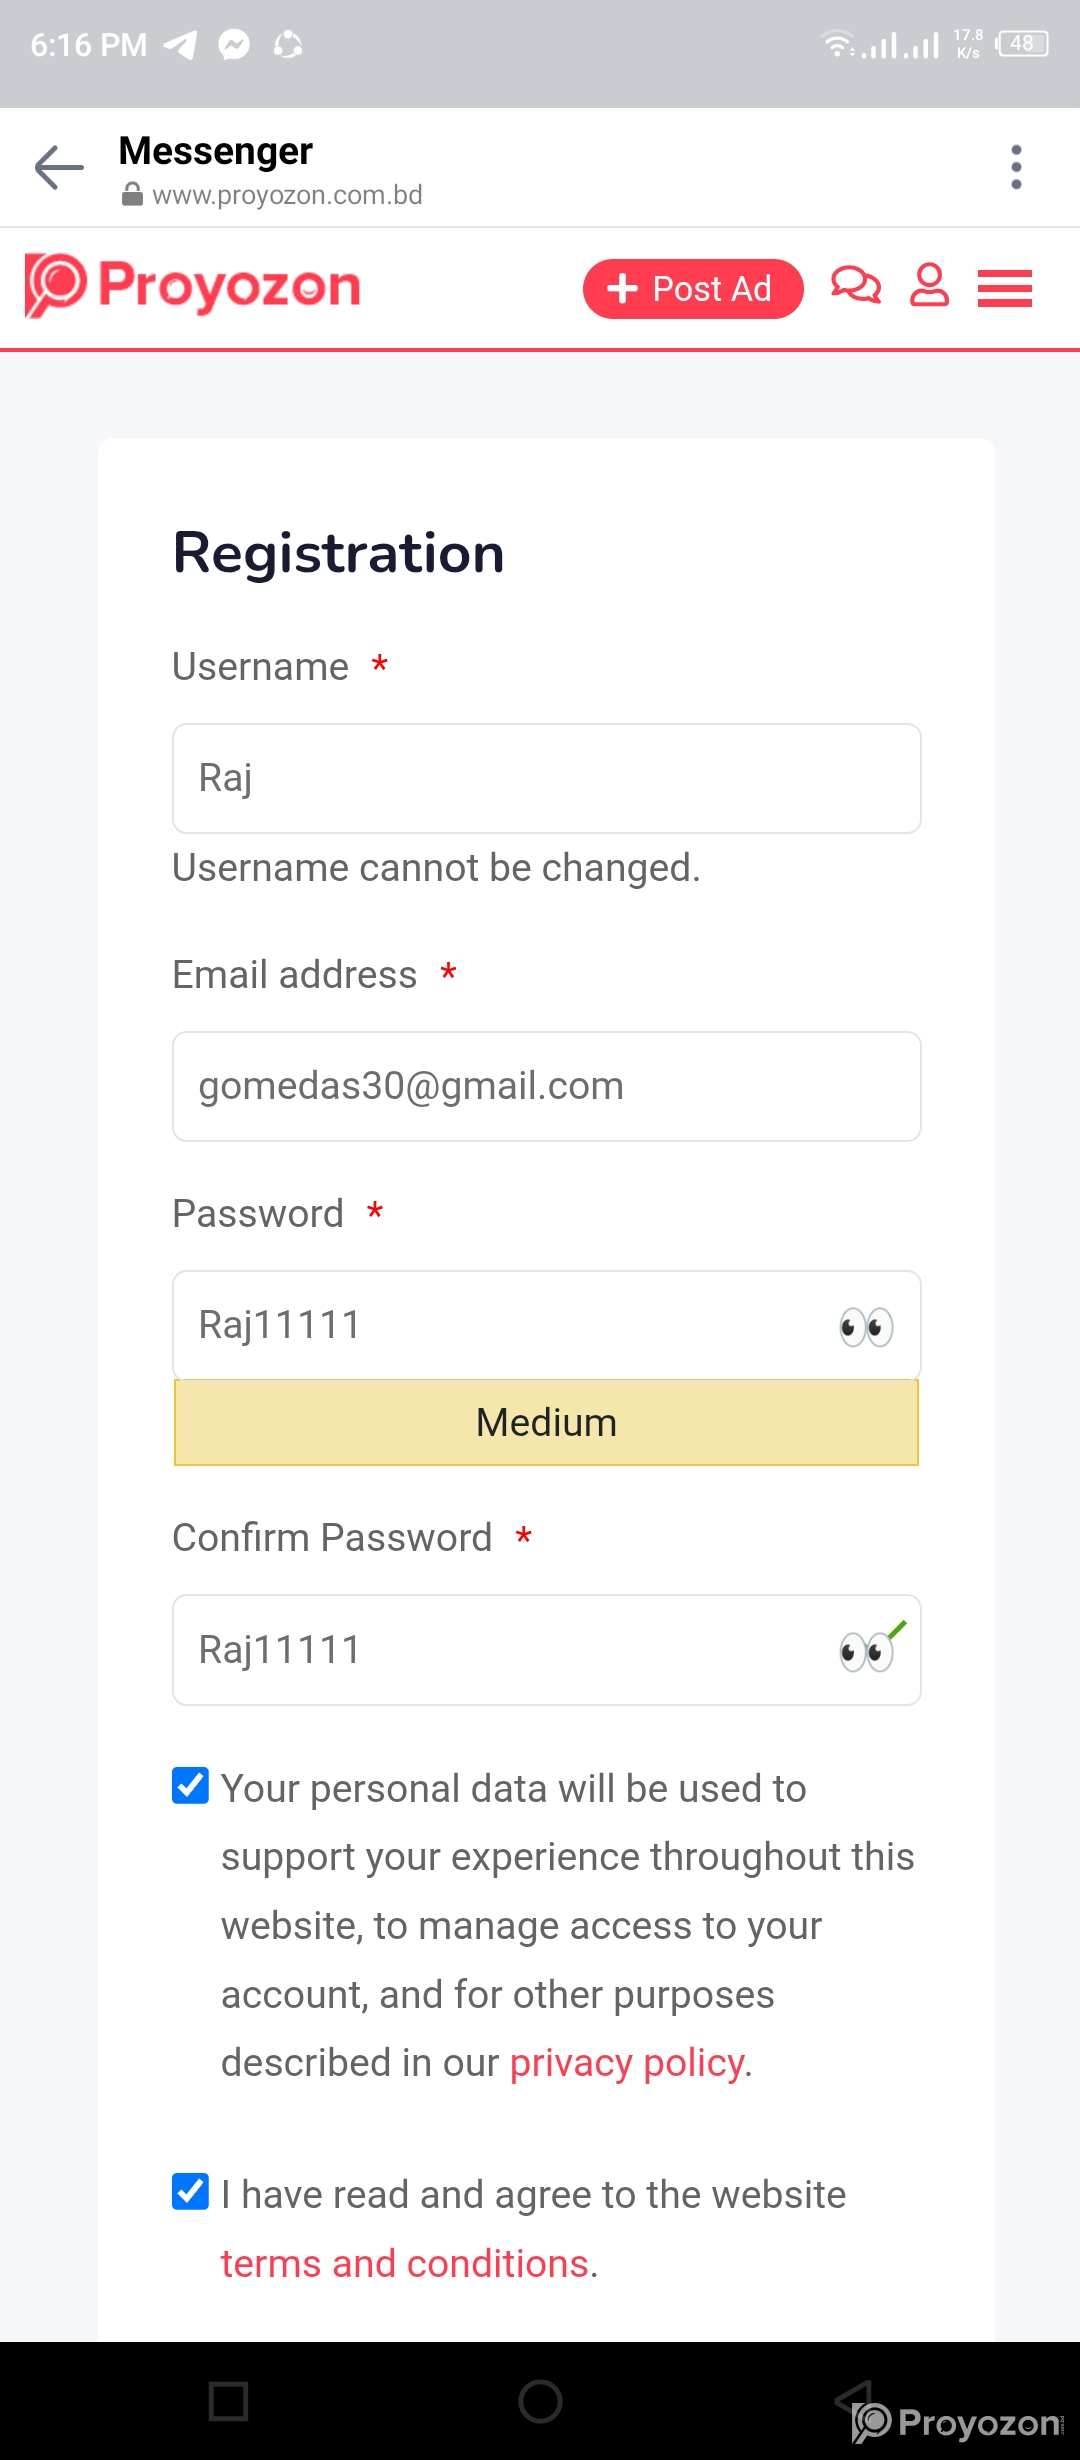This screenshot has width=1080, height=2460.
Task: Open the chat messages icon
Action: pos(855,287)
